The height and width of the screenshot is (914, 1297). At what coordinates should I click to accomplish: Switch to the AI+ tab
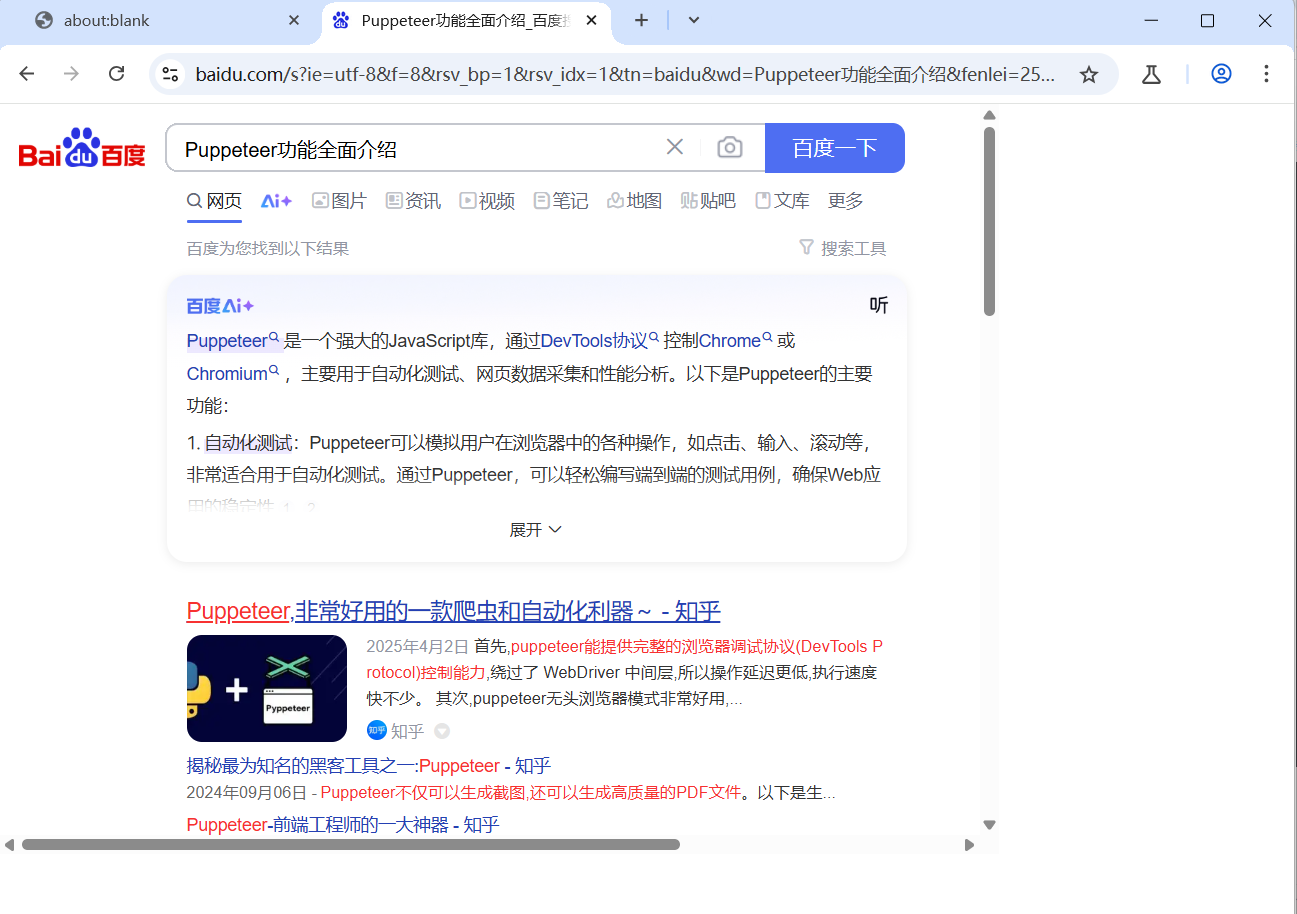tap(276, 201)
